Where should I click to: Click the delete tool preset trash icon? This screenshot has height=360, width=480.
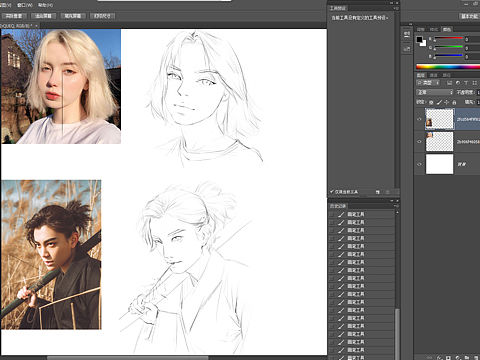pos(387,192)
